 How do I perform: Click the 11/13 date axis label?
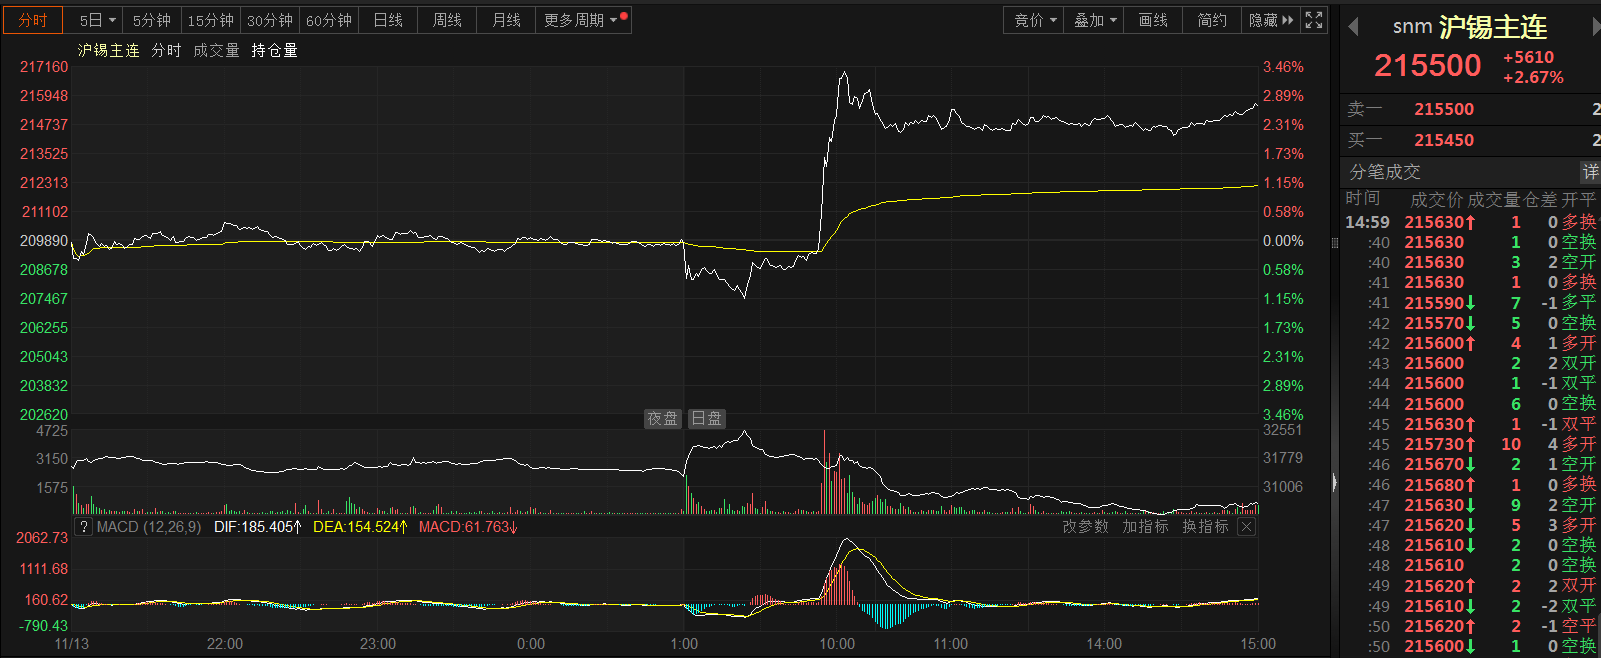point(71,644)
